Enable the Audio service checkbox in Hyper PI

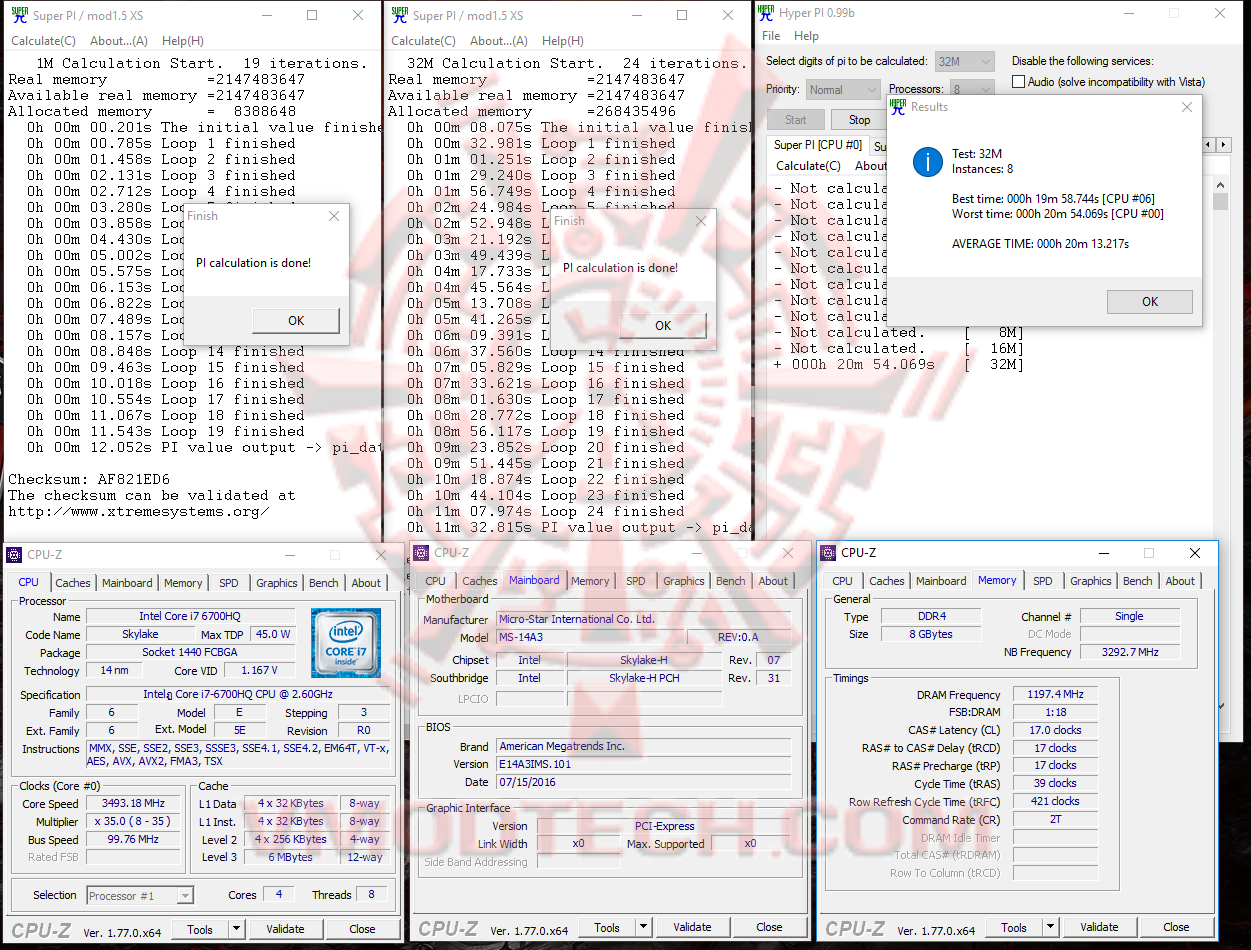pos(1019,82)
